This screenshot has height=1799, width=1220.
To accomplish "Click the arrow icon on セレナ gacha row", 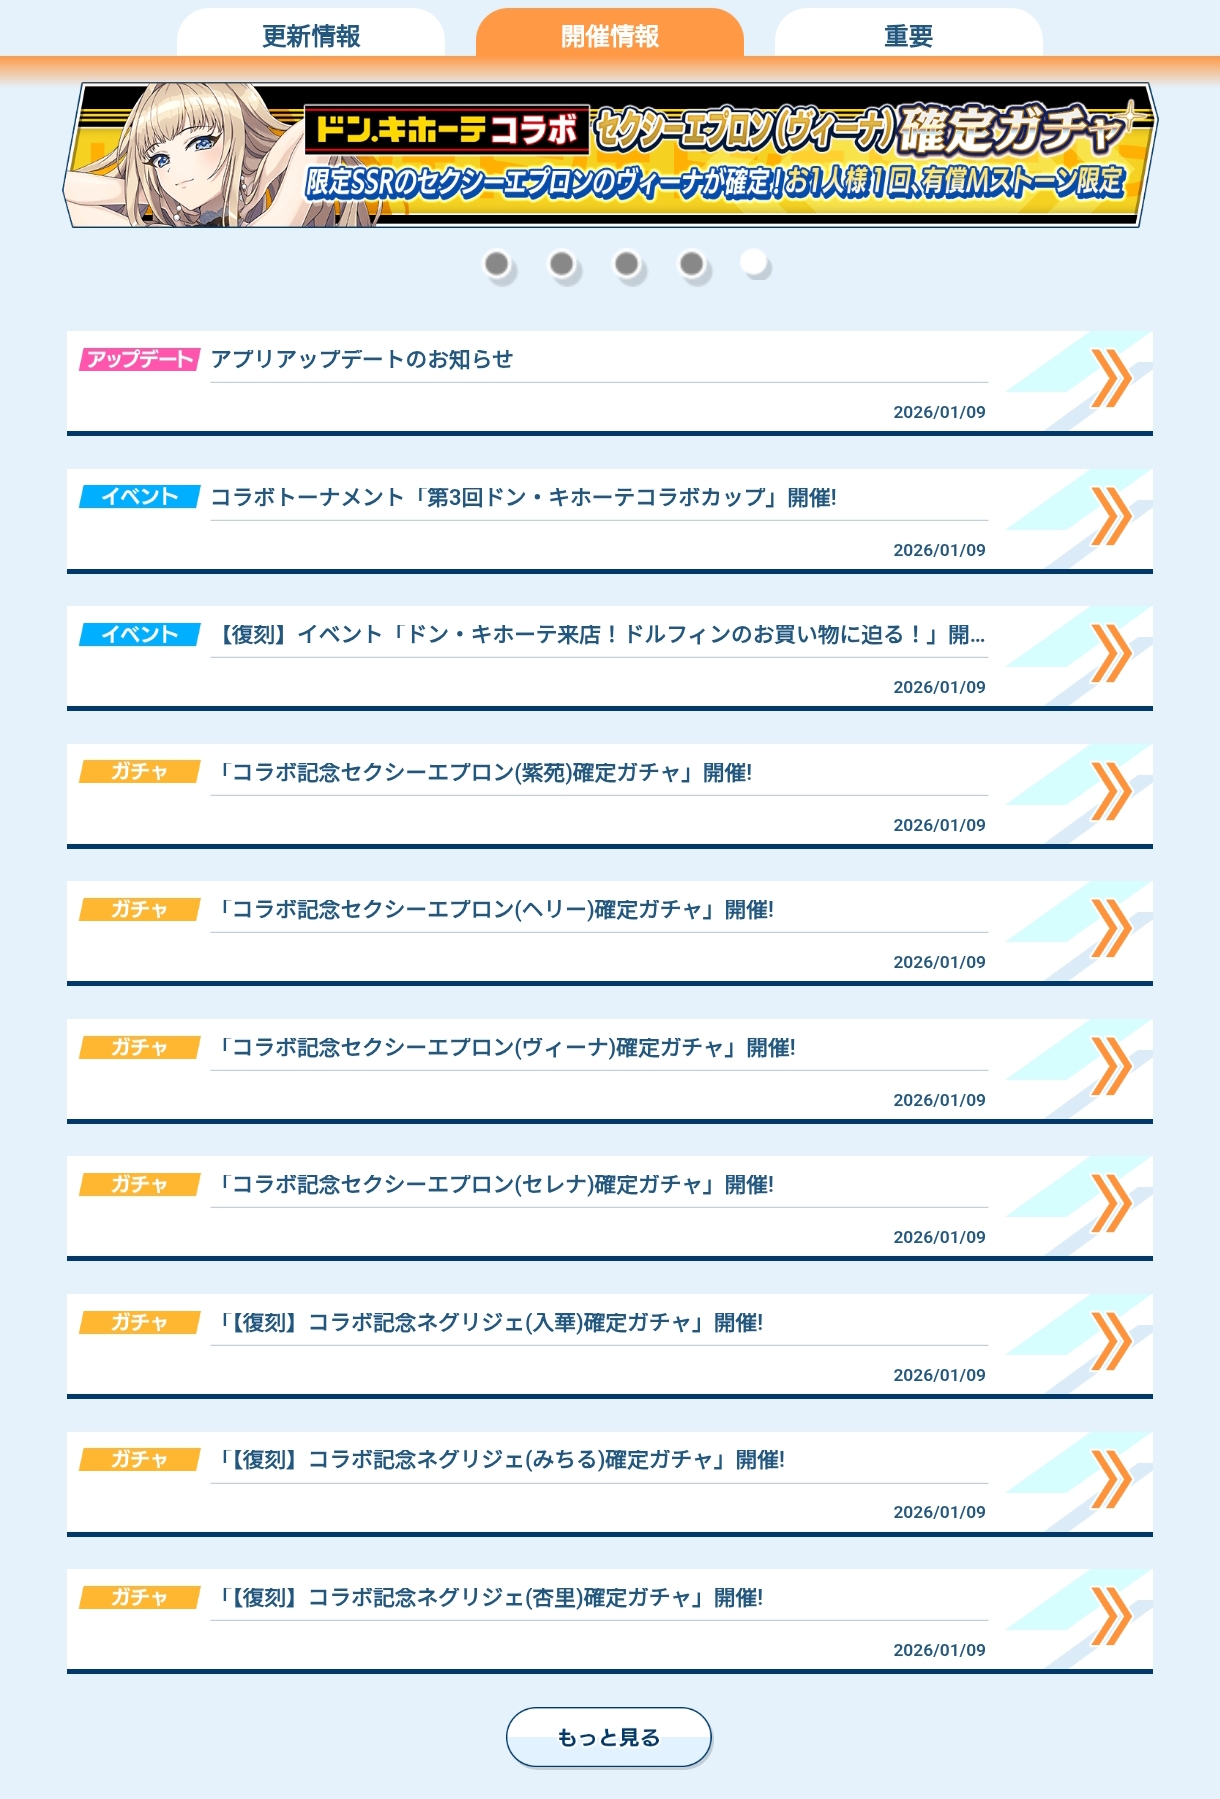I will click(x=1110, y=1204).
